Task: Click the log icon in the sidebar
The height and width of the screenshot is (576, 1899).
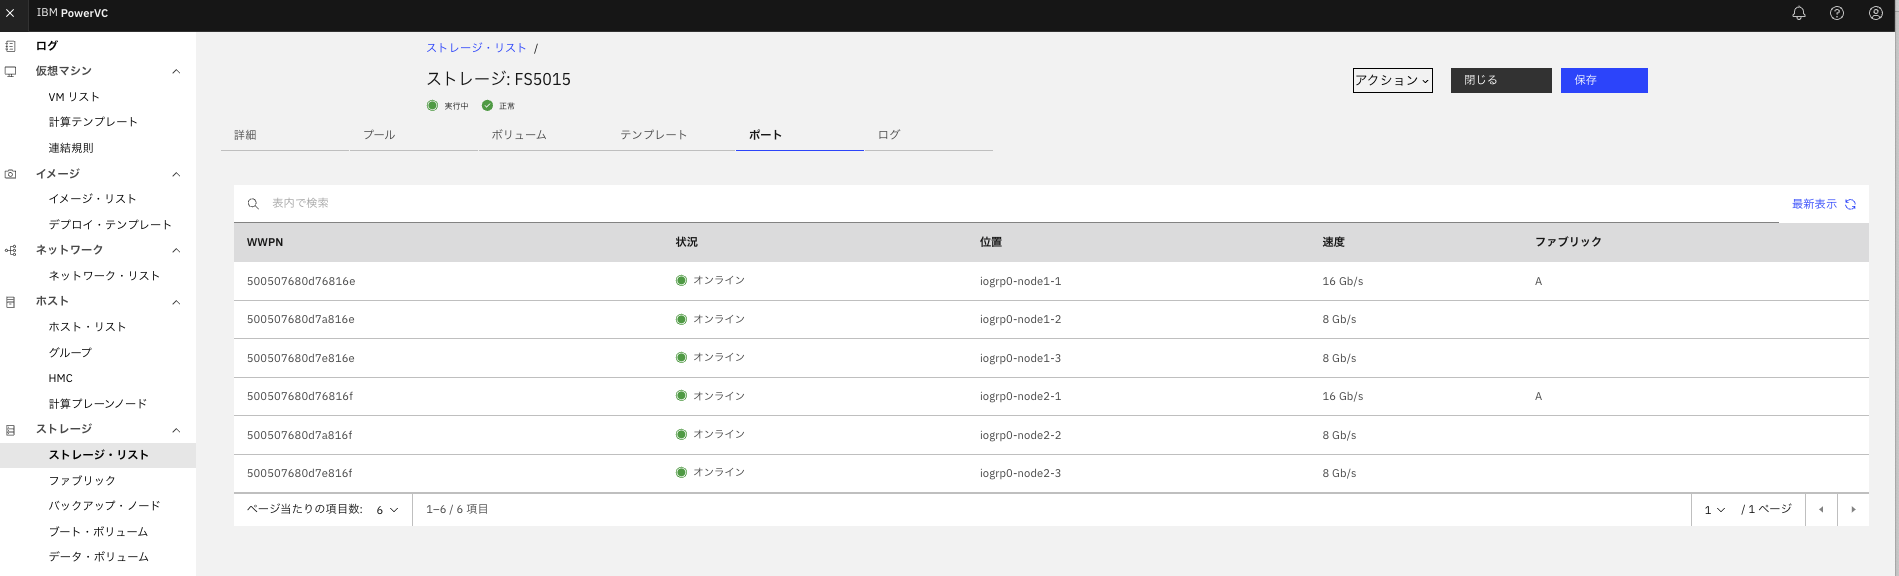Action: pos(10,46)
